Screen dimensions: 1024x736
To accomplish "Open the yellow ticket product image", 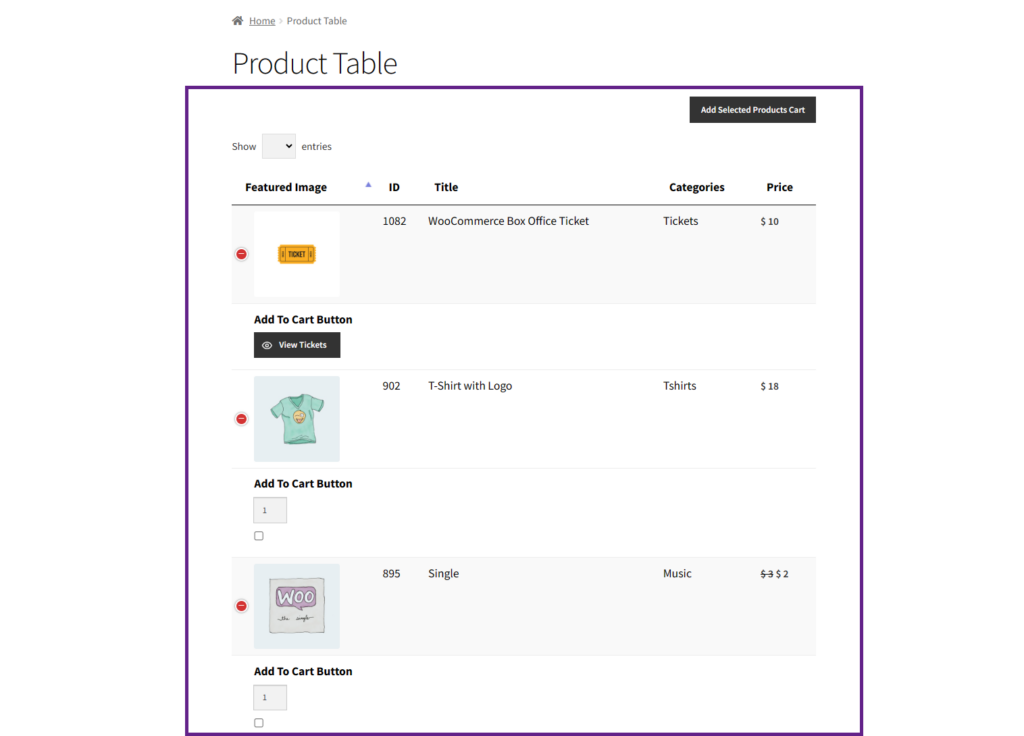I will 296,254.
